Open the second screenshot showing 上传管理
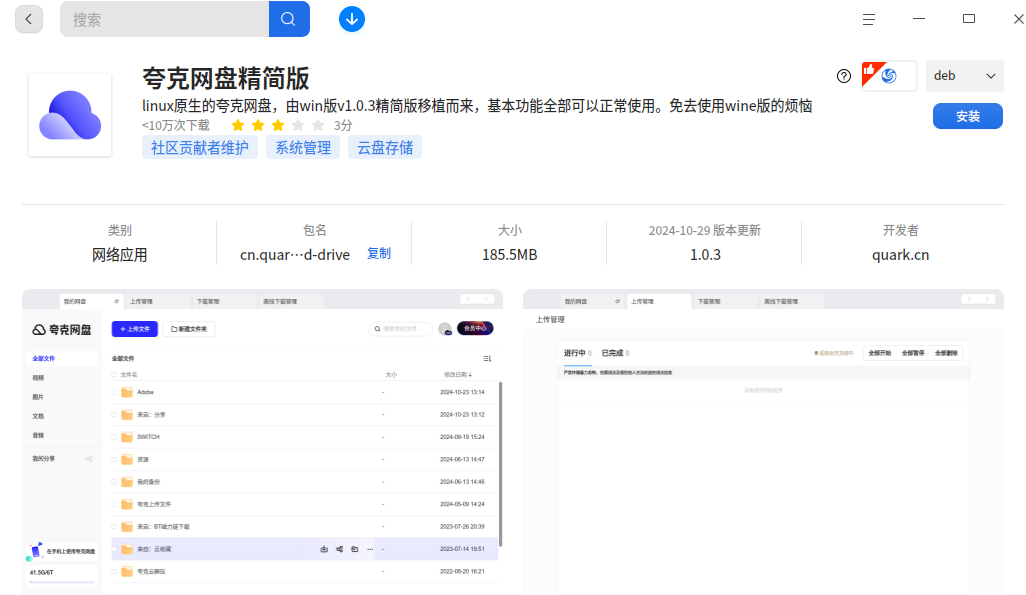The width and height of the screenshot is (1026, 595). pos(764,442)
